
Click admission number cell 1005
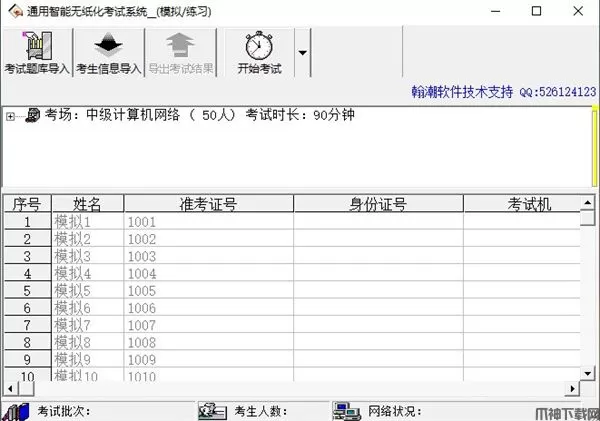coord(209,290)
